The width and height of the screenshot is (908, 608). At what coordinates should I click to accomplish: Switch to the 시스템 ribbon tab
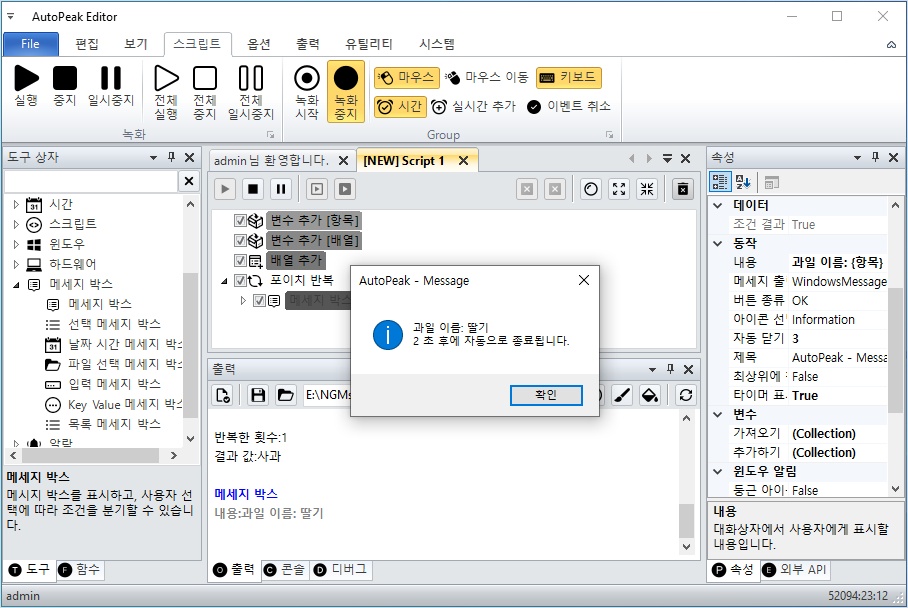437,44
